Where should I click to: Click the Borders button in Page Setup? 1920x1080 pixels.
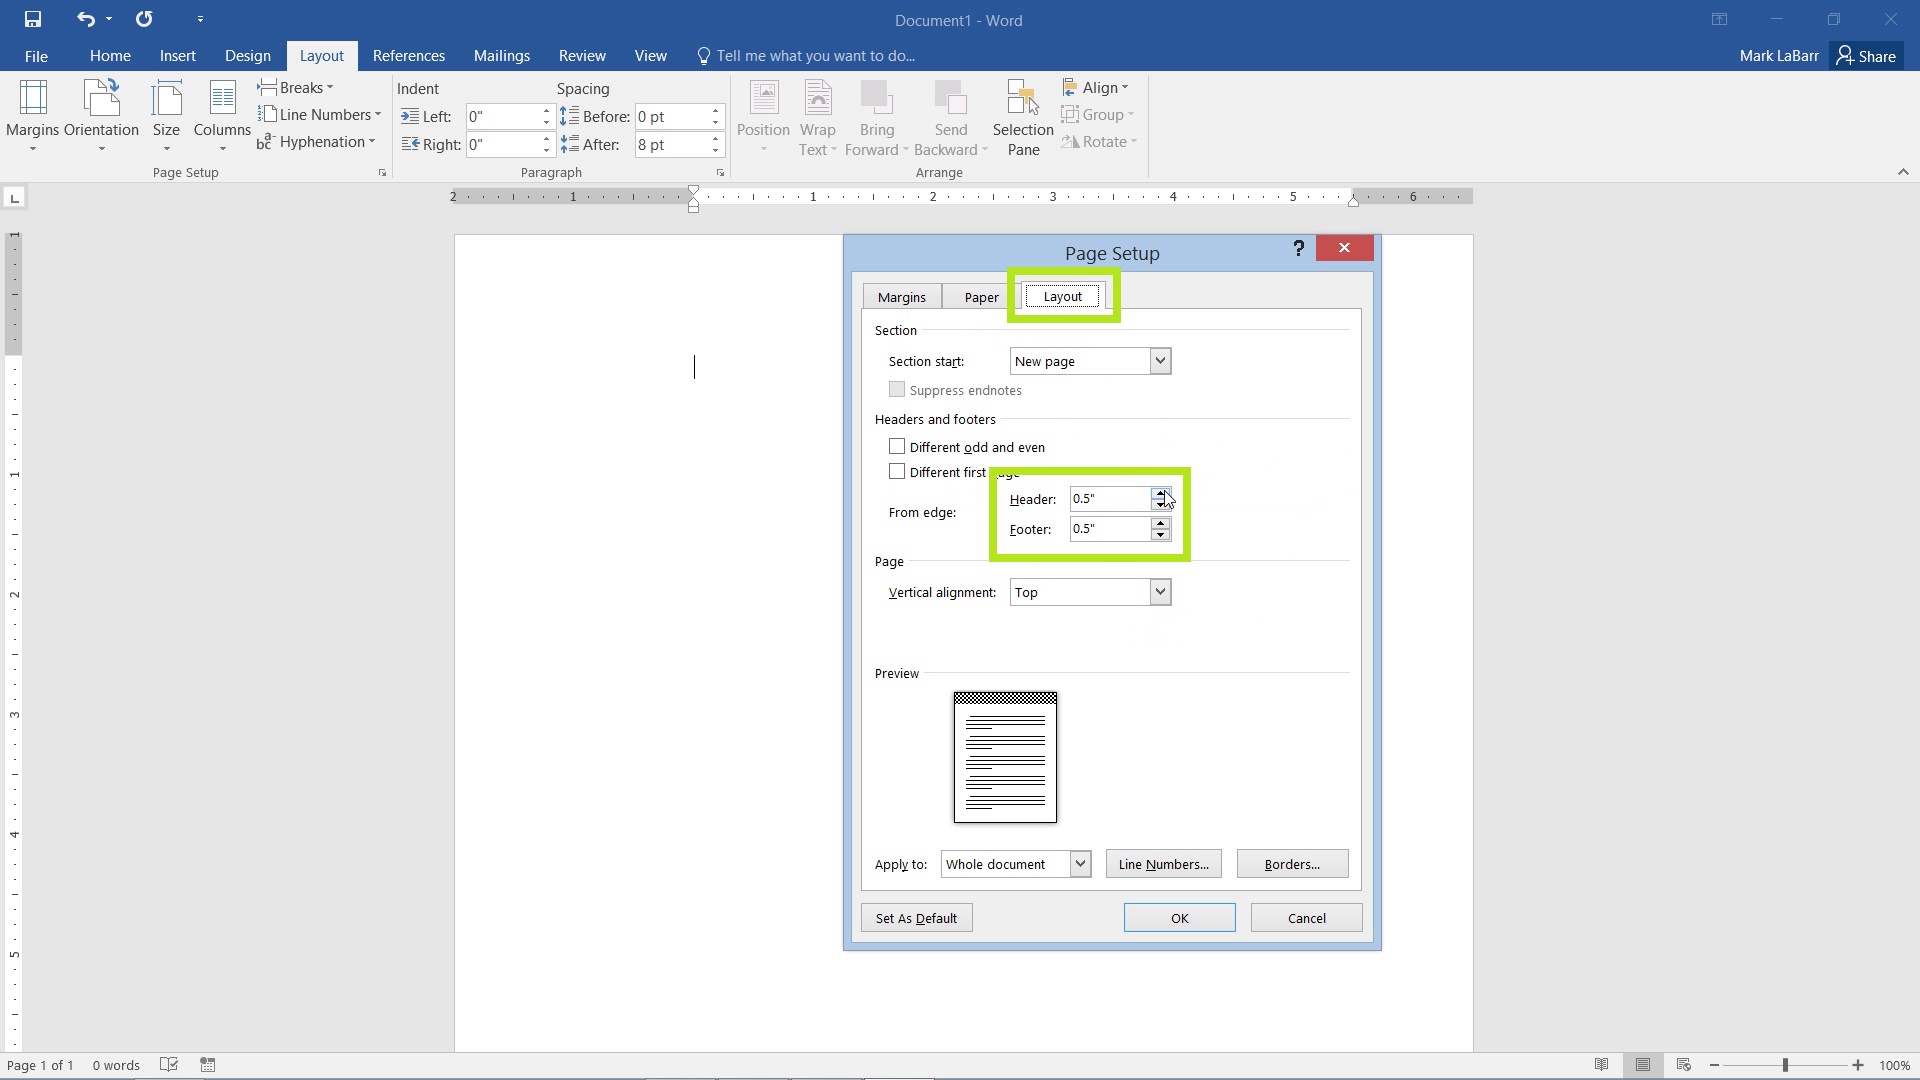click(1291, 864)
